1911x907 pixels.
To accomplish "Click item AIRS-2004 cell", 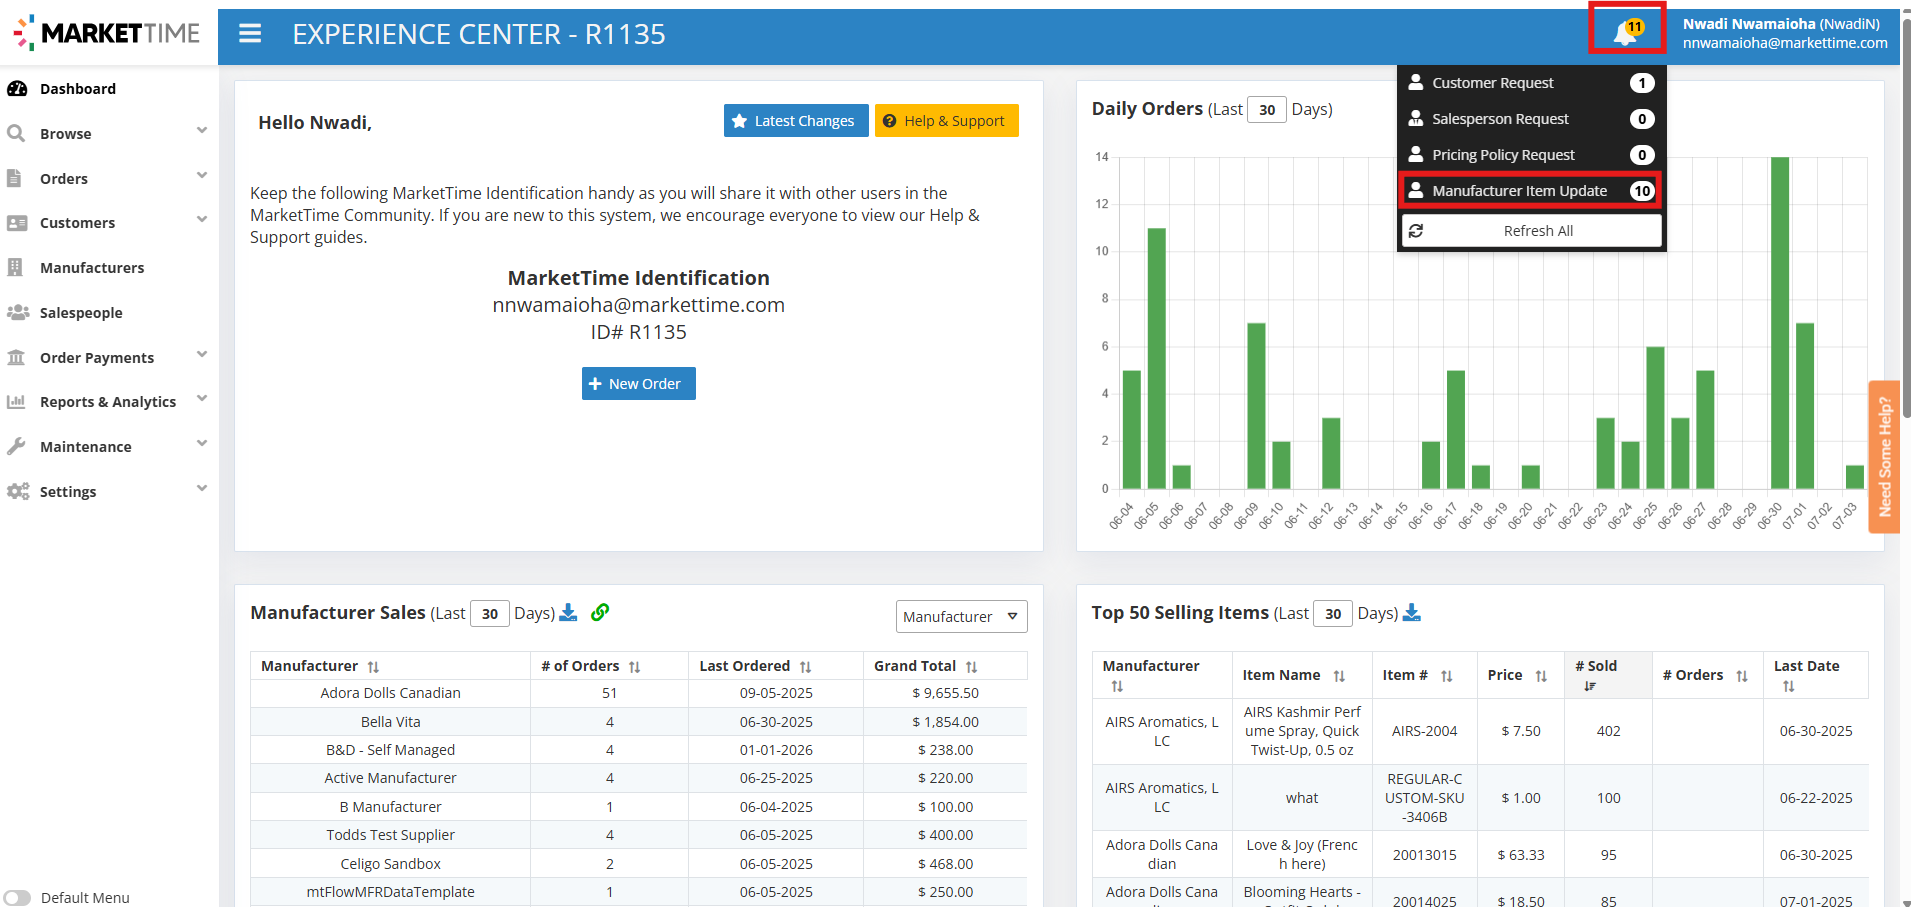I will [1424, 731].
